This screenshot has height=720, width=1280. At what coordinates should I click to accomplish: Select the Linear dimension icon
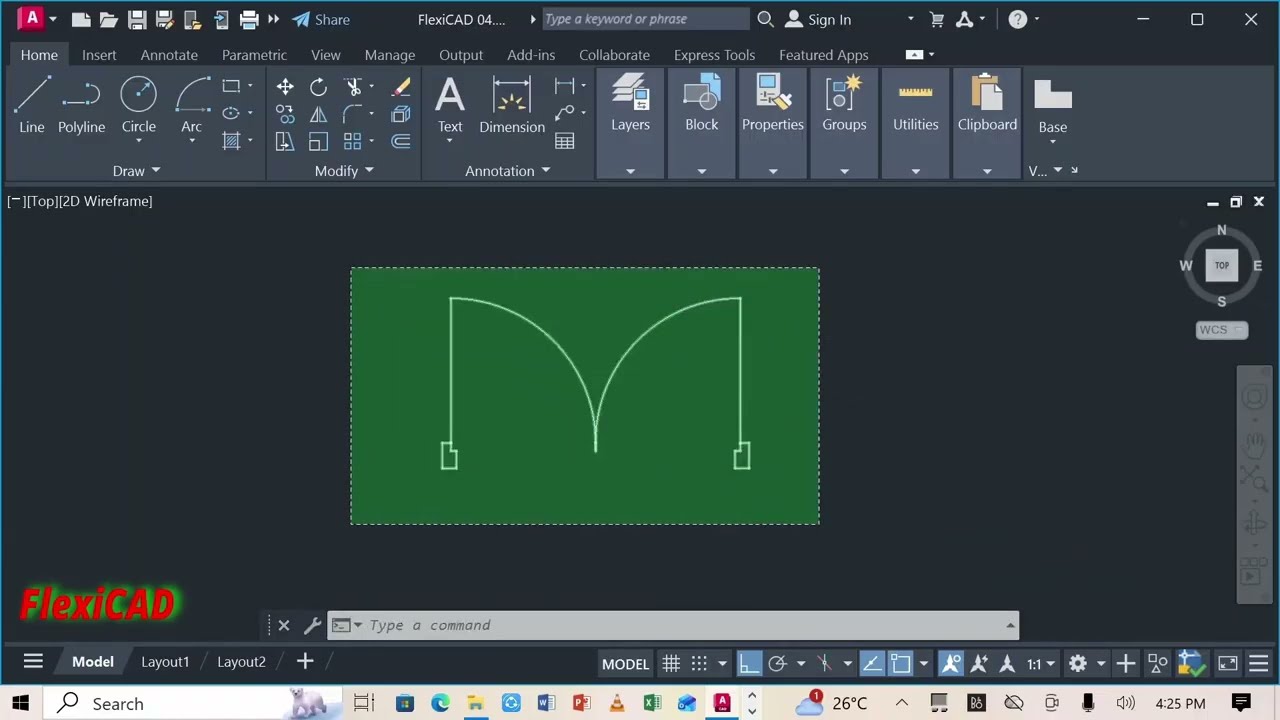click(x=565, y=87)
